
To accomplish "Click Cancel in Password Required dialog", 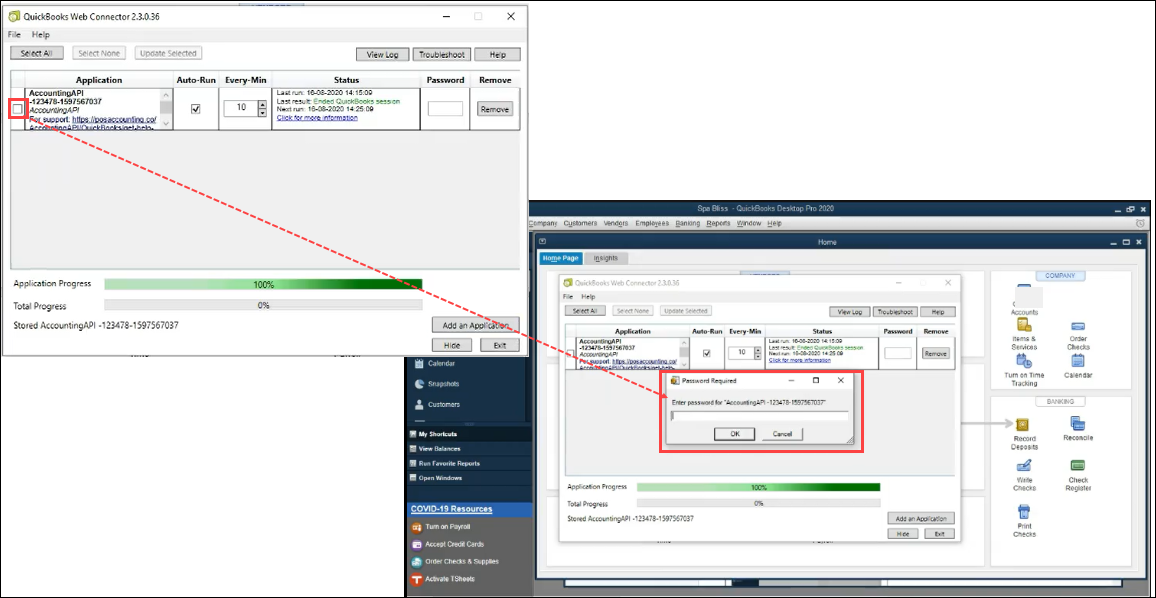I will click(781, 434).
